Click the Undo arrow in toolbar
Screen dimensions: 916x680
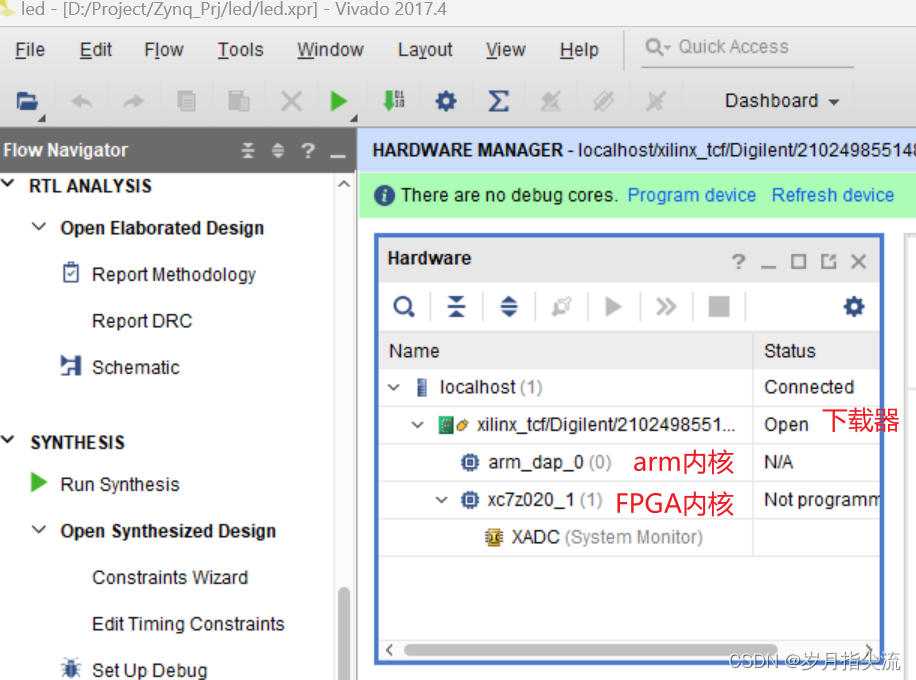pos(82,102)
